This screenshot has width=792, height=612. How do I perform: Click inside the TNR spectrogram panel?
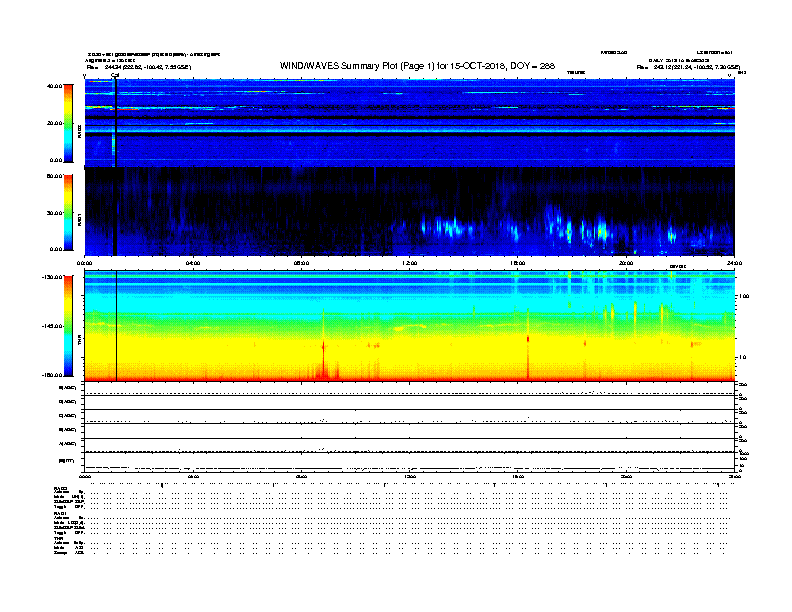410,326
